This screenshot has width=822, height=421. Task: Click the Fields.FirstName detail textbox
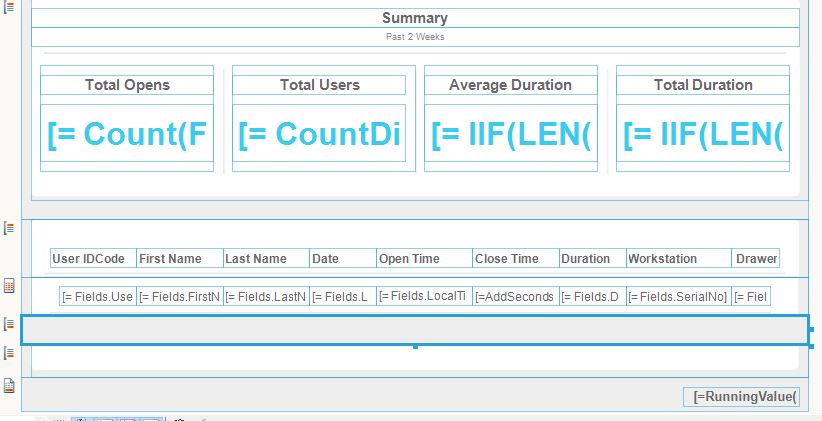tap(179, 296)
